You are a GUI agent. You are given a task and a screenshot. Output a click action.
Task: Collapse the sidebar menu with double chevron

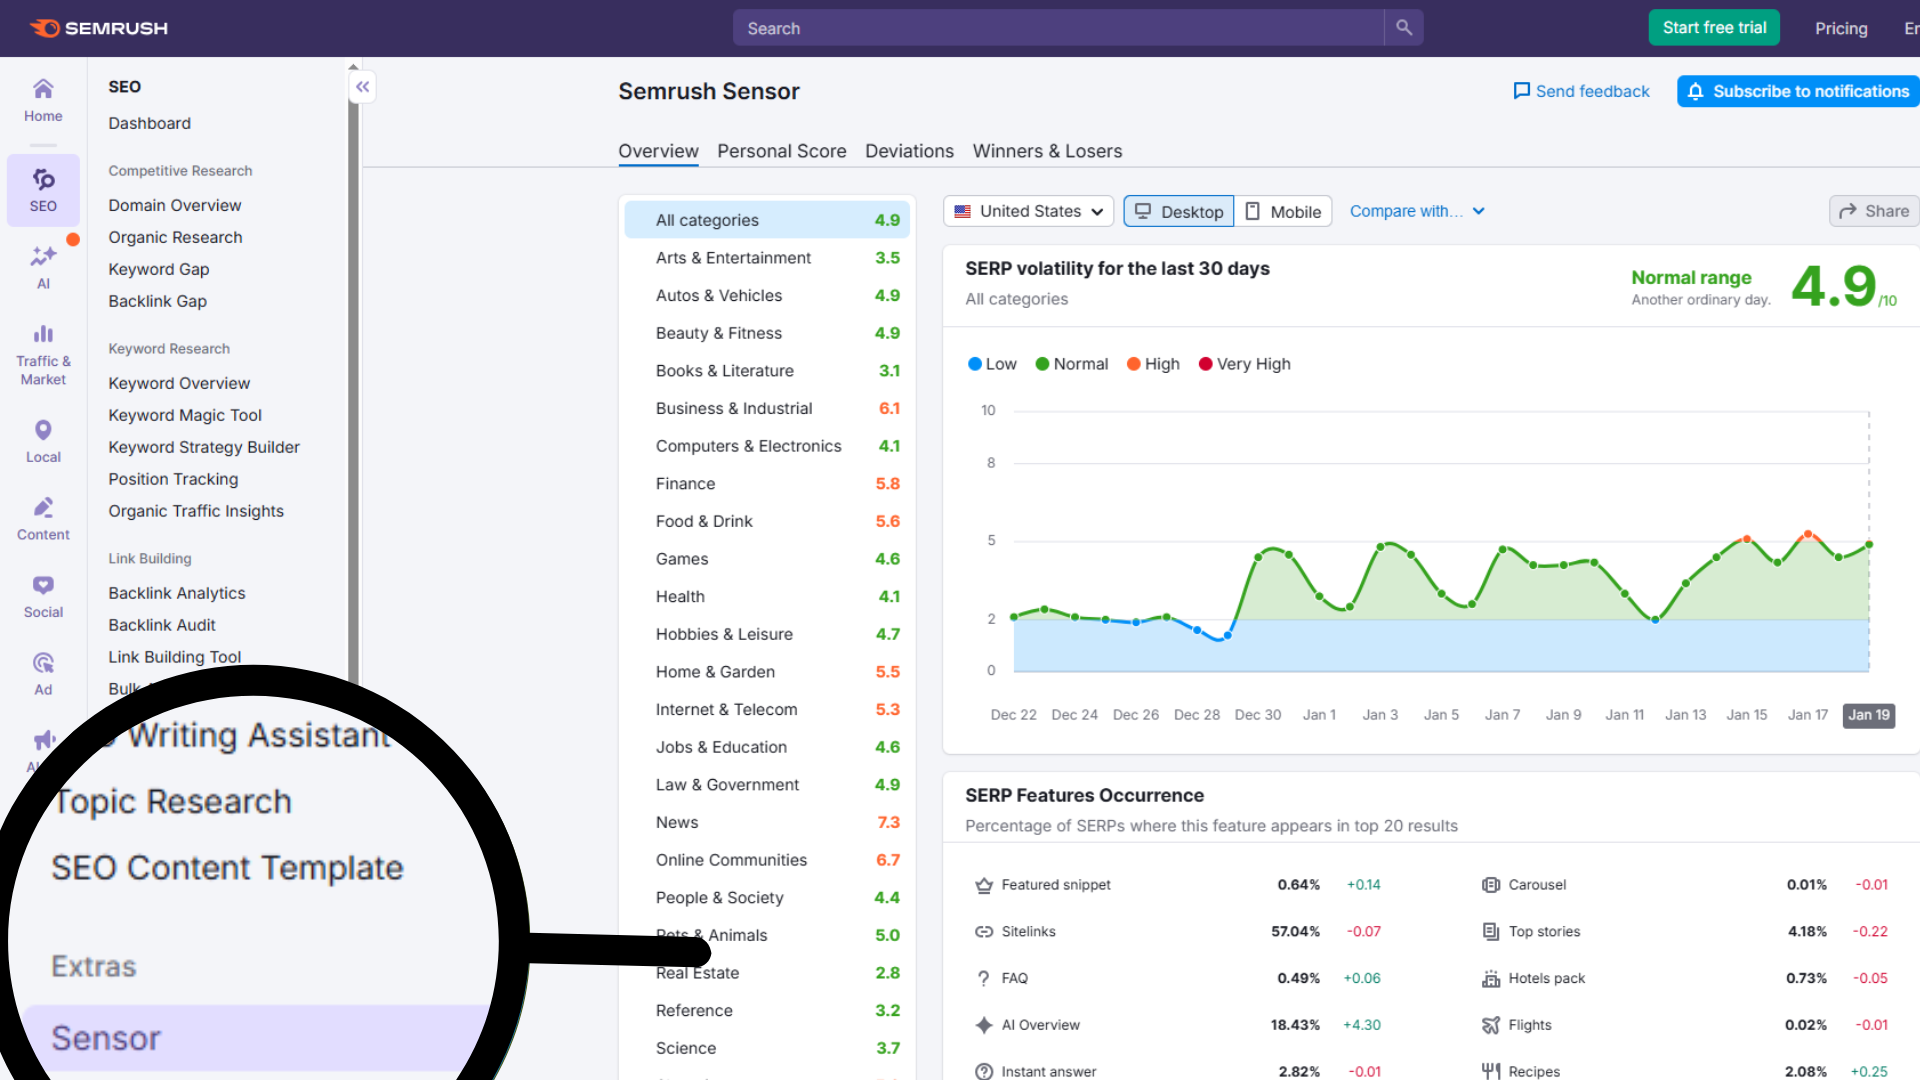point(362,87)
